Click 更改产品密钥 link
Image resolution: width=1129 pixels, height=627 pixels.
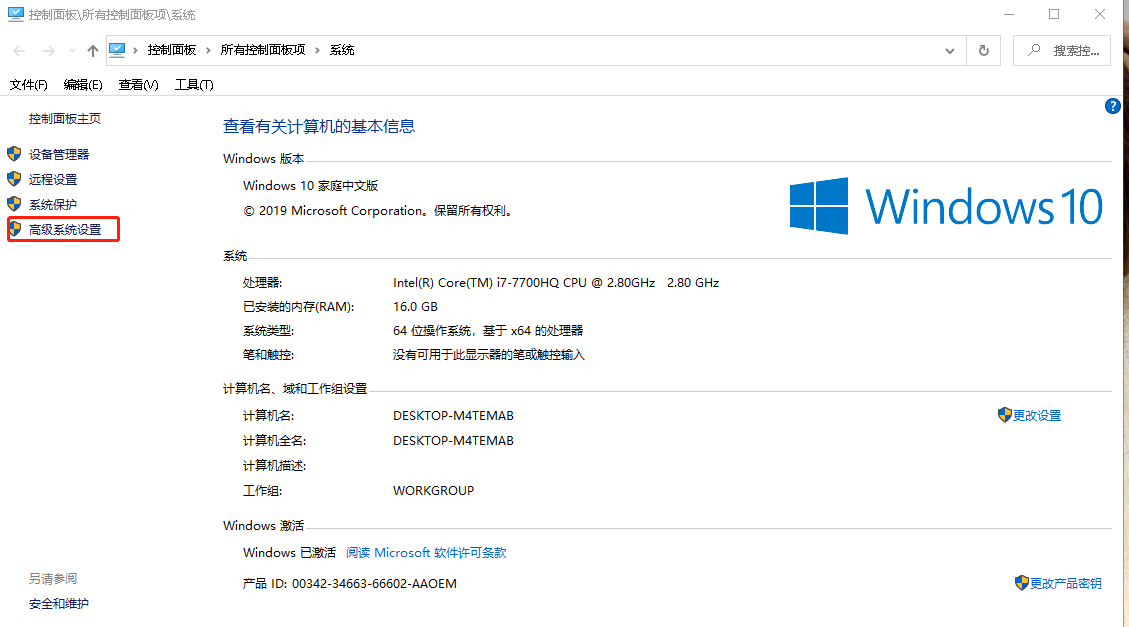(1066, 583)
